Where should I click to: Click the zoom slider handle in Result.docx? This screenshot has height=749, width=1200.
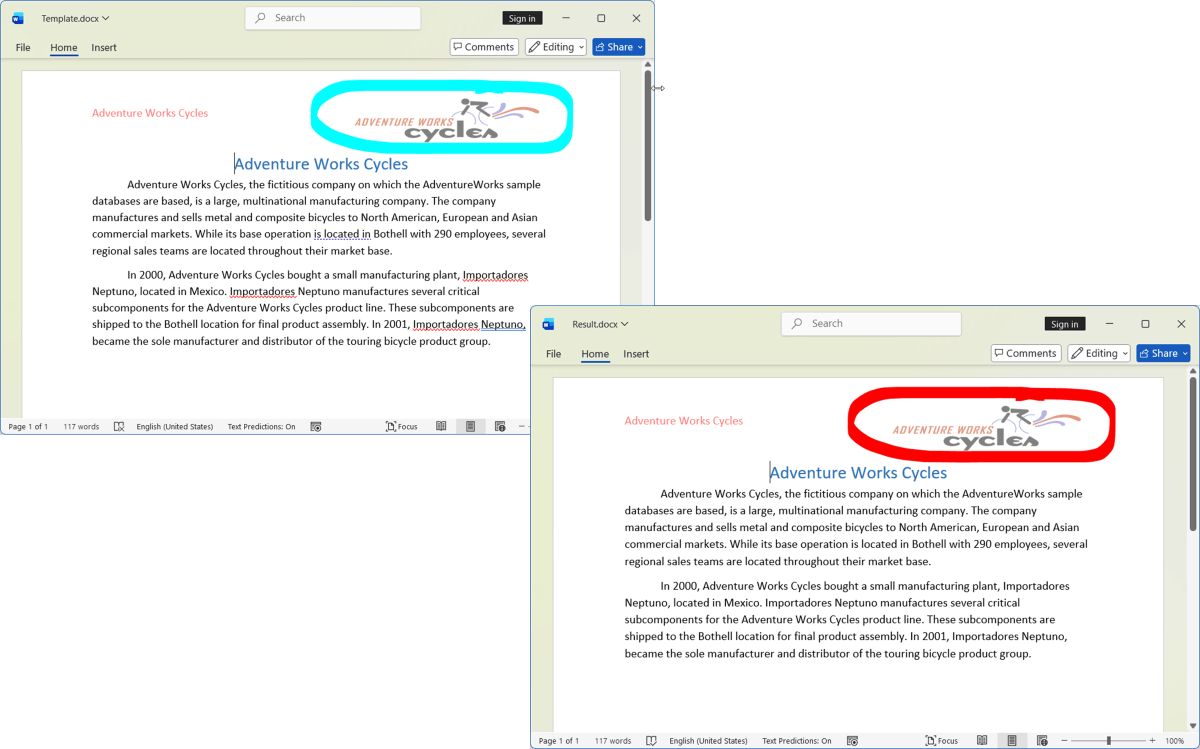tap(1108, 741)
